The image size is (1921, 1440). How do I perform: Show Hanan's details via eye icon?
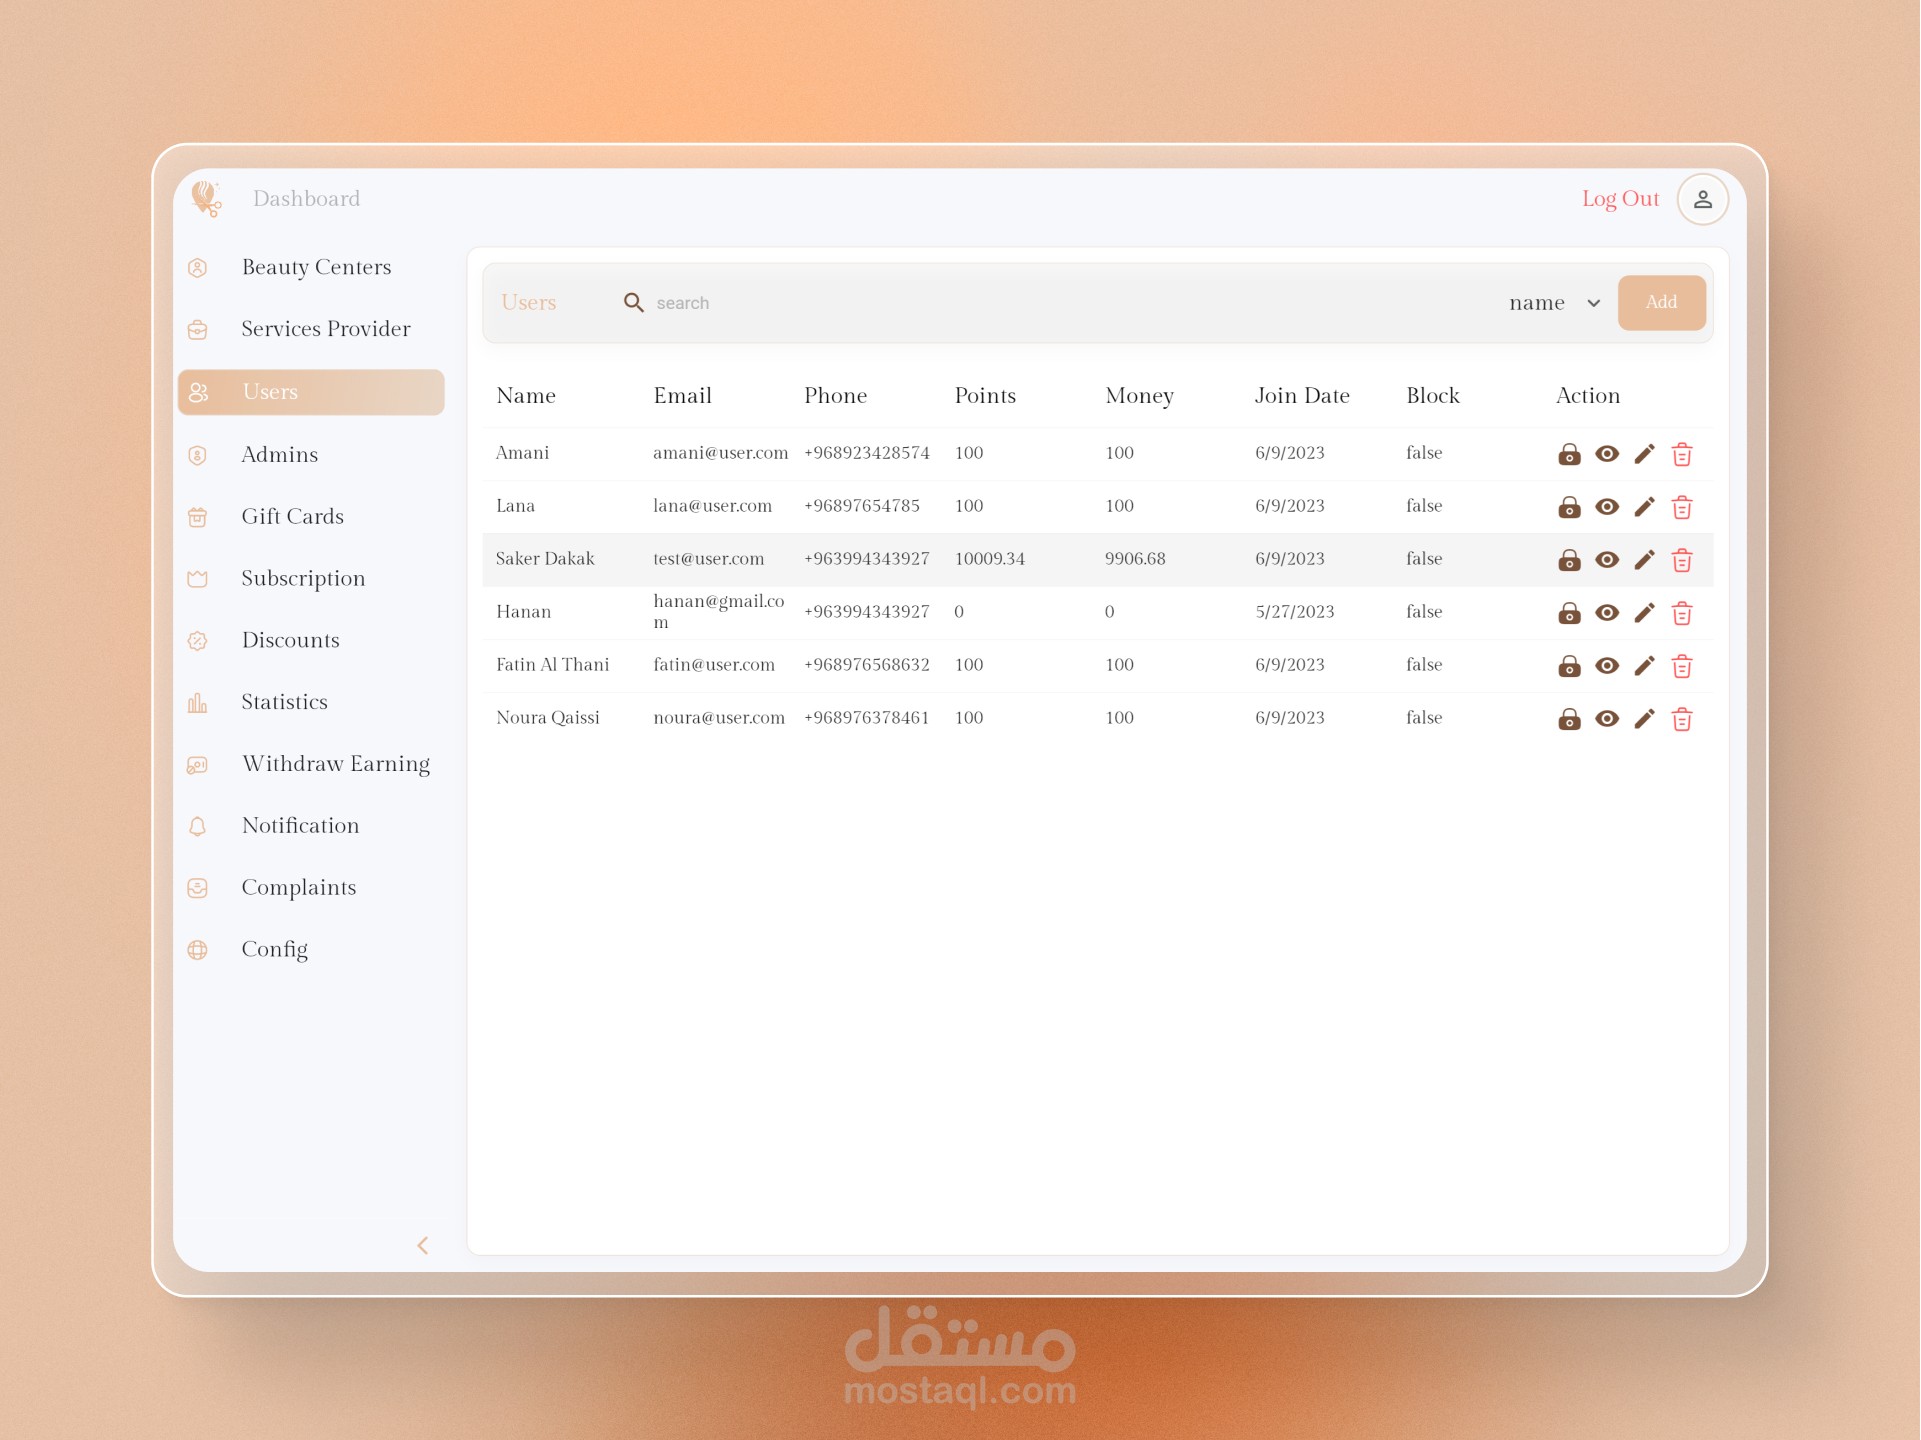(x=1607, y=613)
